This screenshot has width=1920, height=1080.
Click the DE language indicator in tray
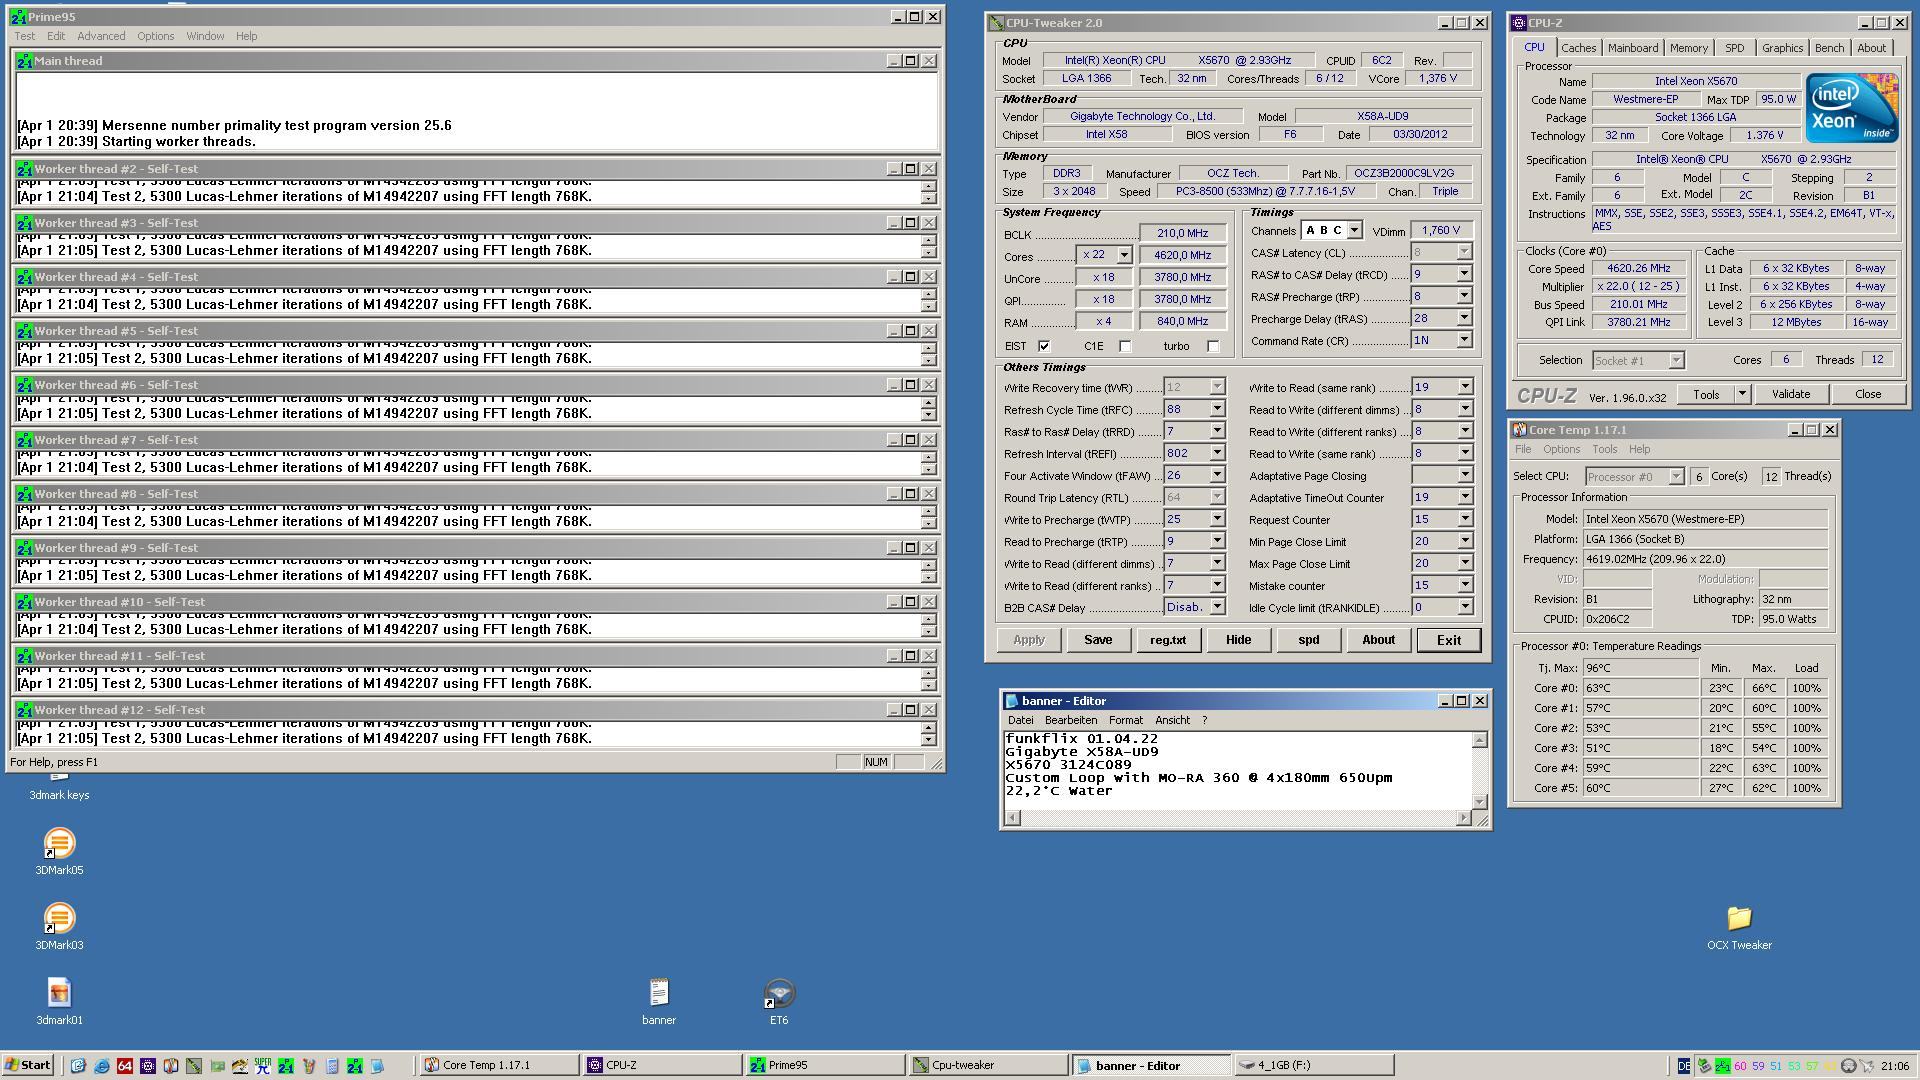[x=1684, y=1066]
